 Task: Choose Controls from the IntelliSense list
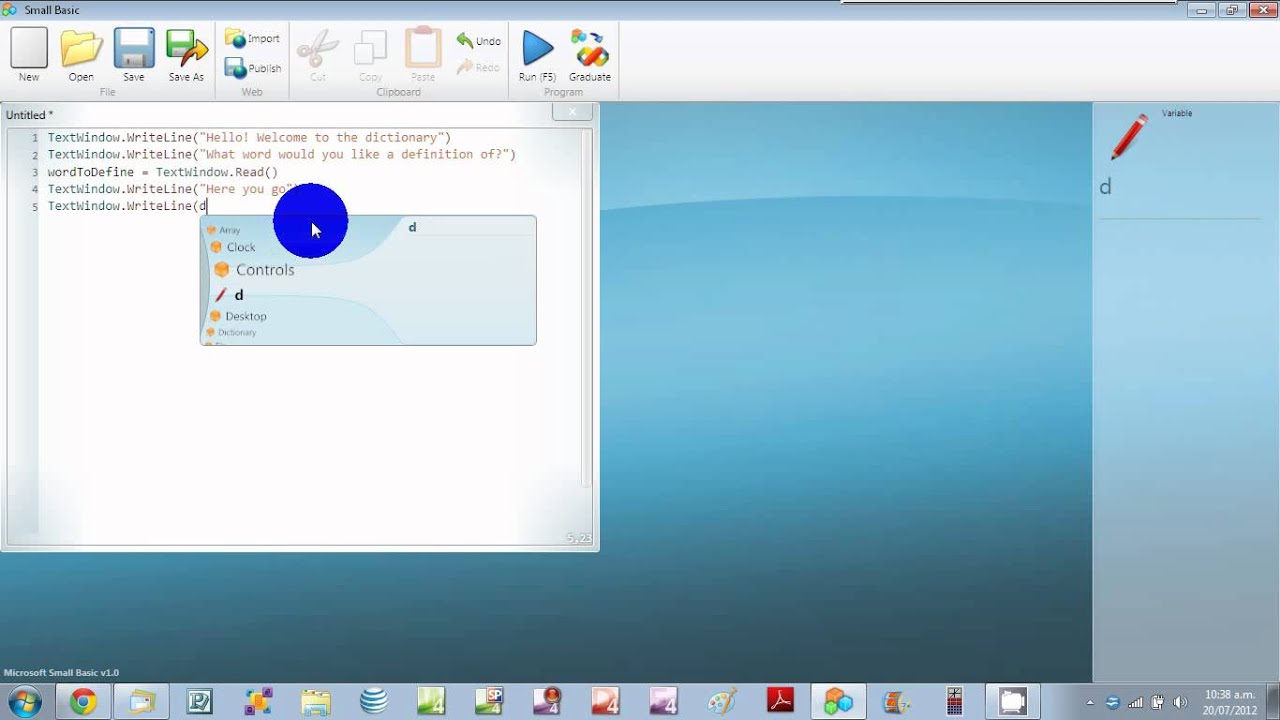[x=255, y=270]
